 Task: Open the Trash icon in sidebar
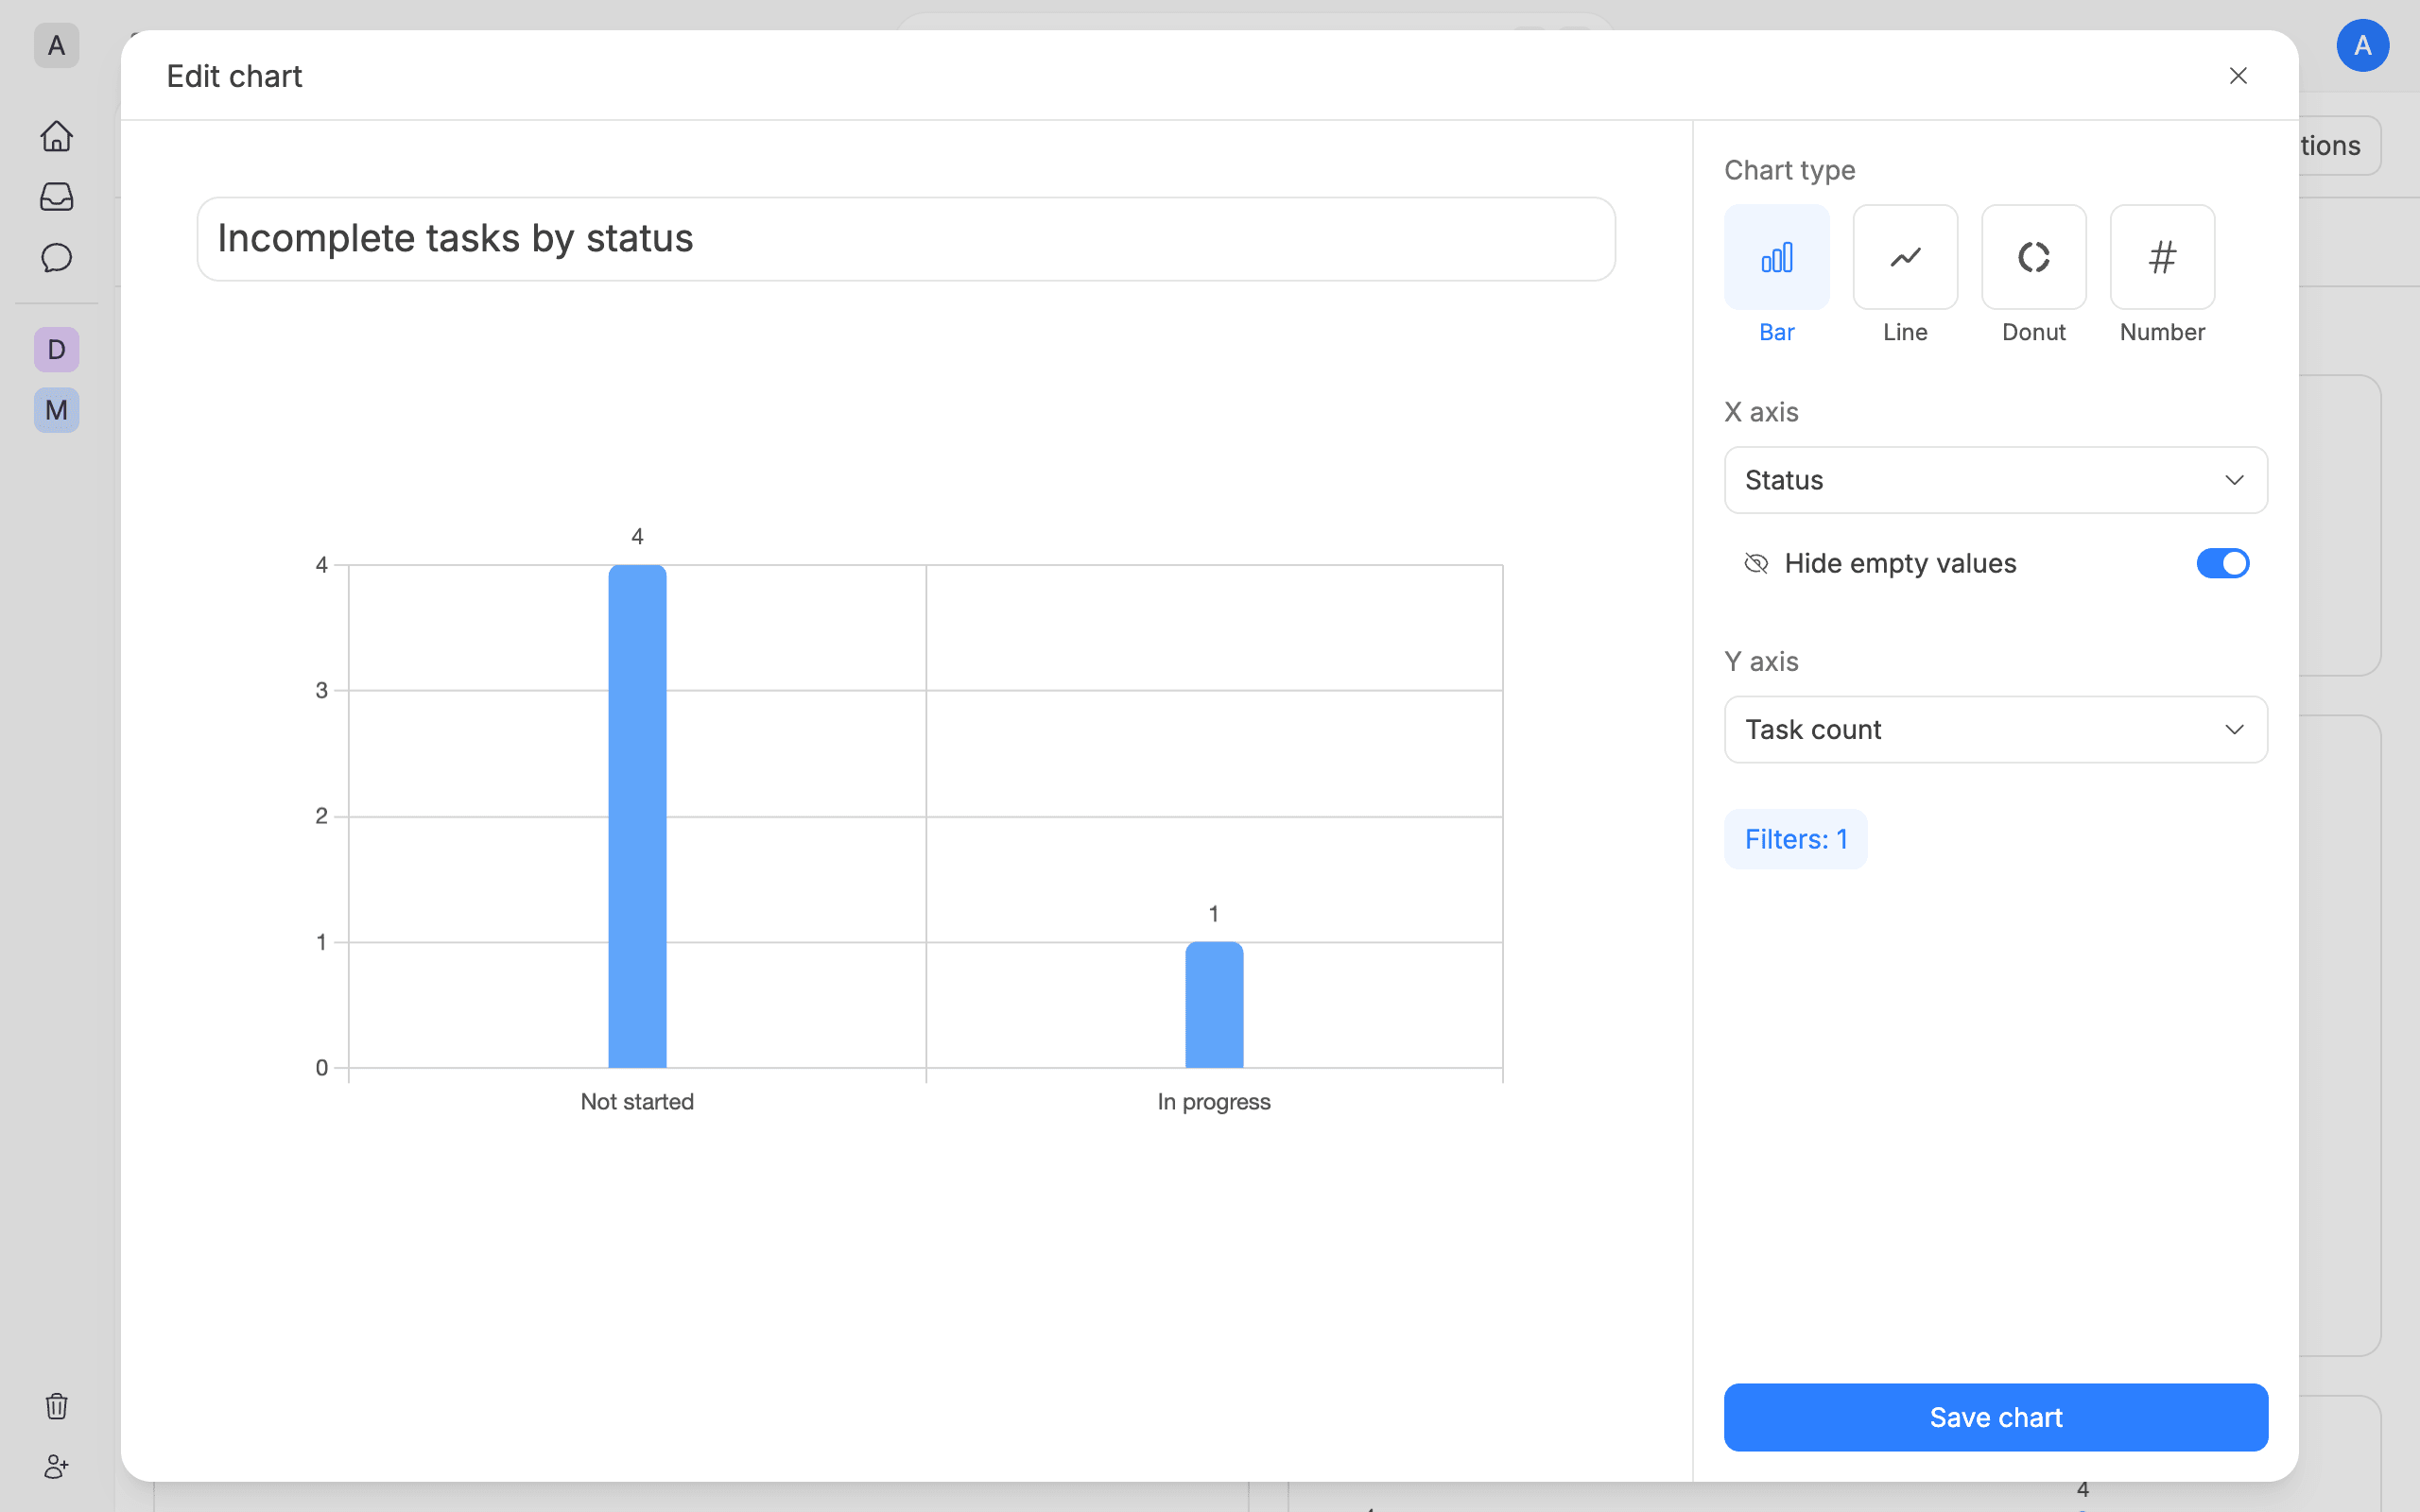(x=57, y=1406)
